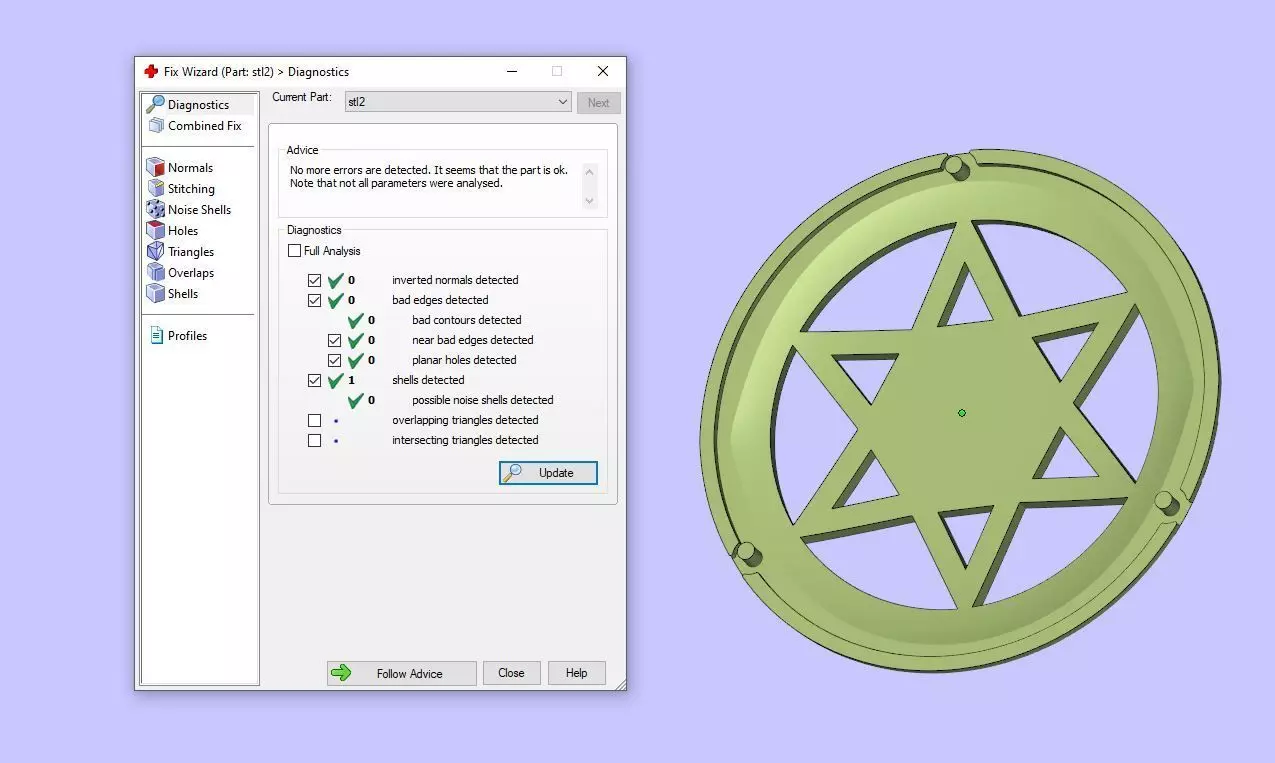1275x763 pixels.
Task: Click the advice text 'No more errors are detected'
Action: (359, 170)
